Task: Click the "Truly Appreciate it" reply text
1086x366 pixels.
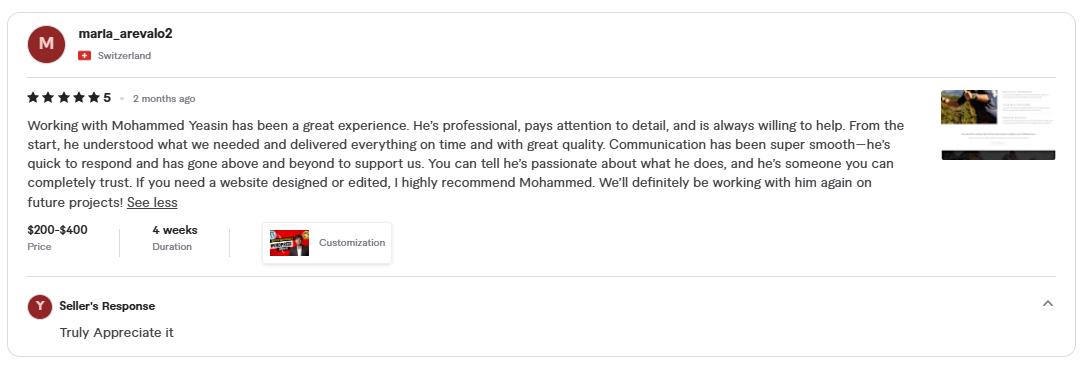Action: tap(116, 333)
